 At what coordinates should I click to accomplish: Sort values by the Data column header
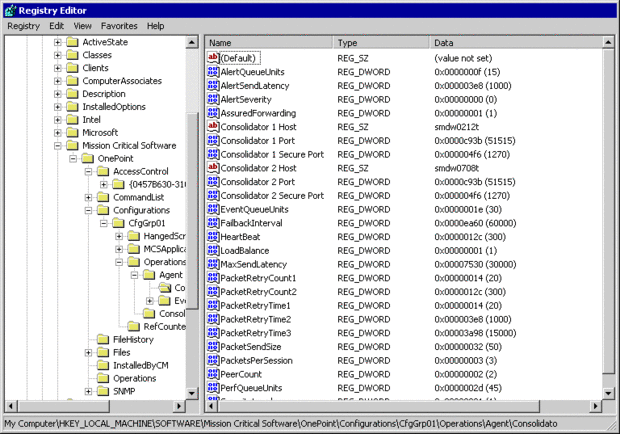pos(516,43)
